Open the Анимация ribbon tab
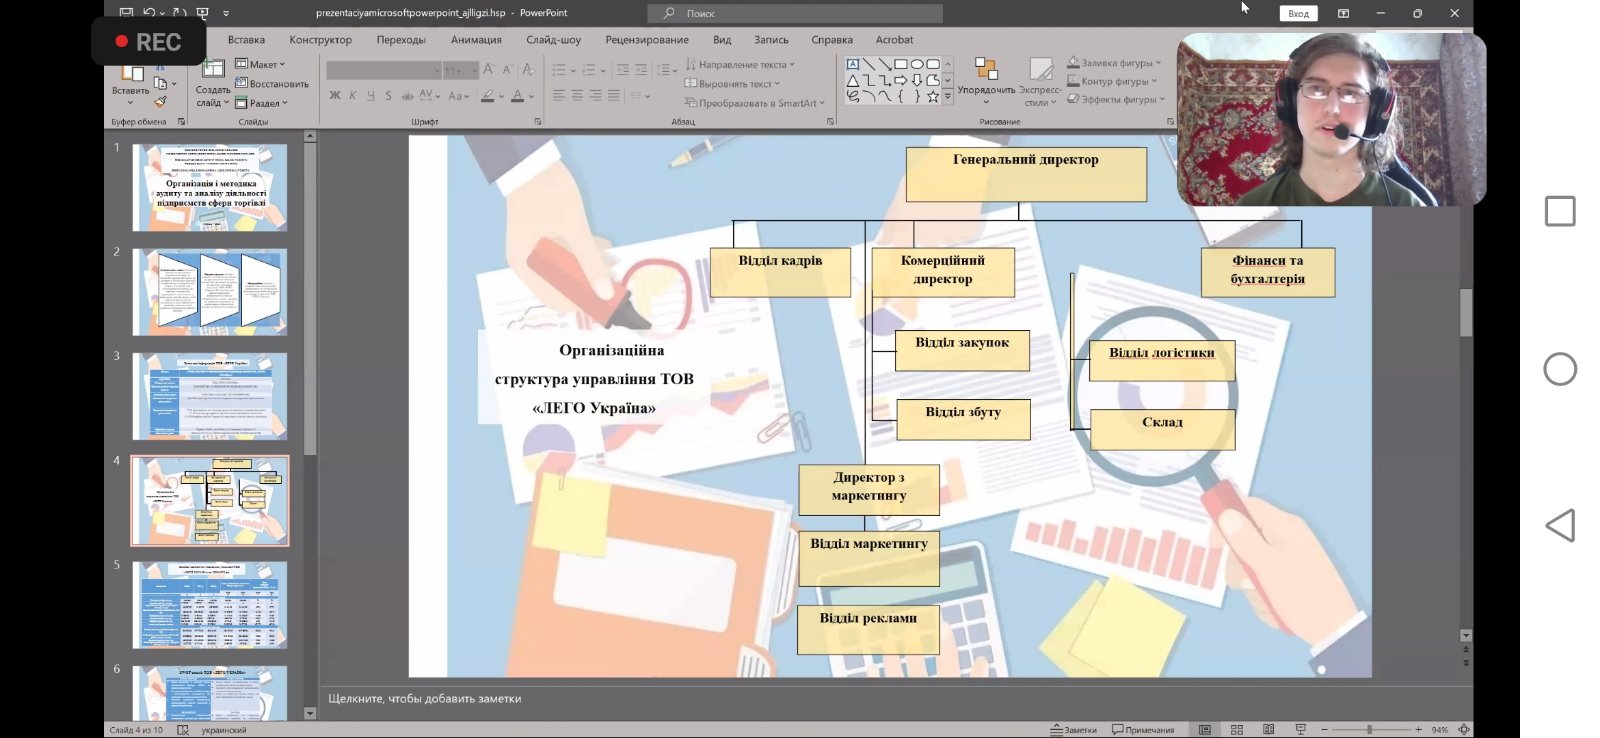This screenshot has height=738, width=1600. (476, 40)
